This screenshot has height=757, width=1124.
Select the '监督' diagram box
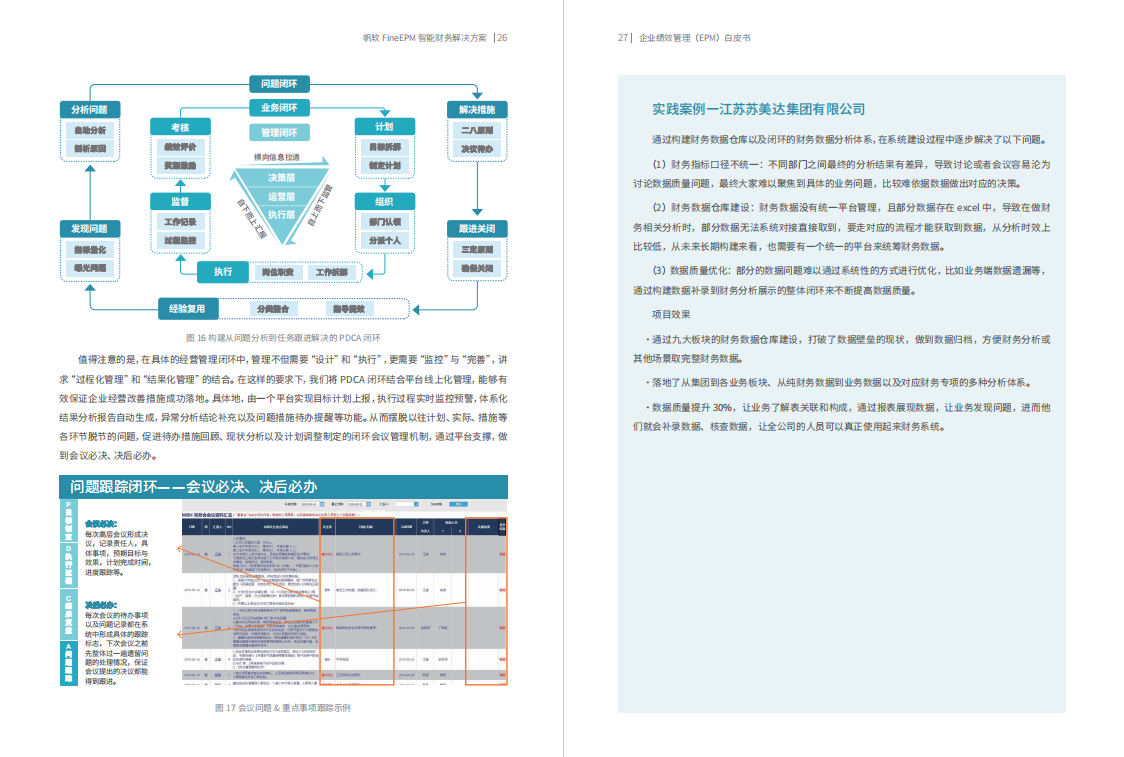pyautogui.click(x=181, y=201)
